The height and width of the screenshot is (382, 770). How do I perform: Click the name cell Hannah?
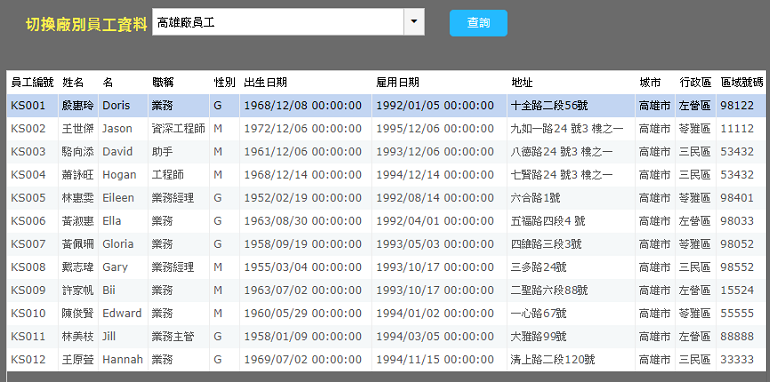tap(122, 359)
